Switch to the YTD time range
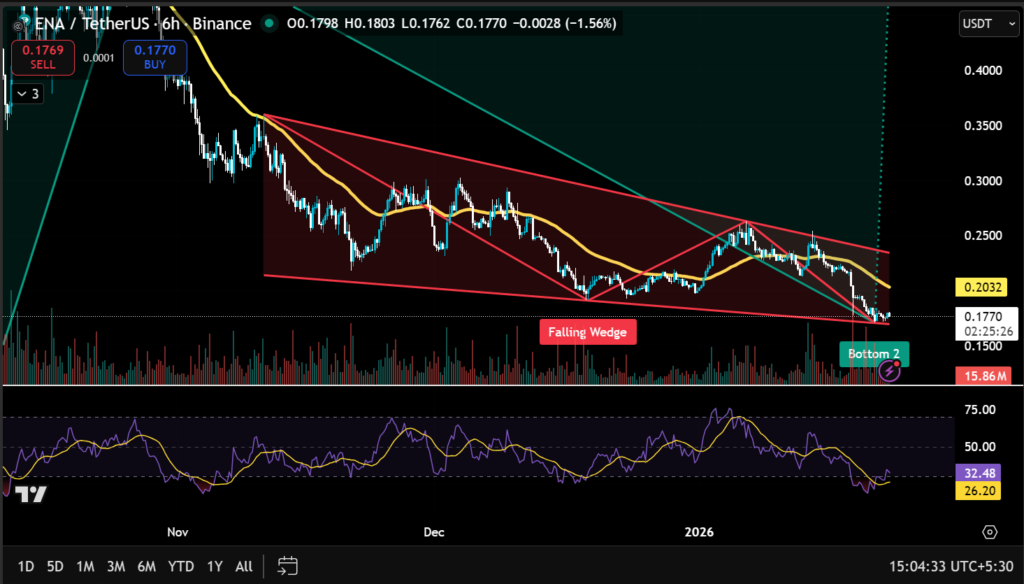This screenshot has width=1024, height=584. 181,566
